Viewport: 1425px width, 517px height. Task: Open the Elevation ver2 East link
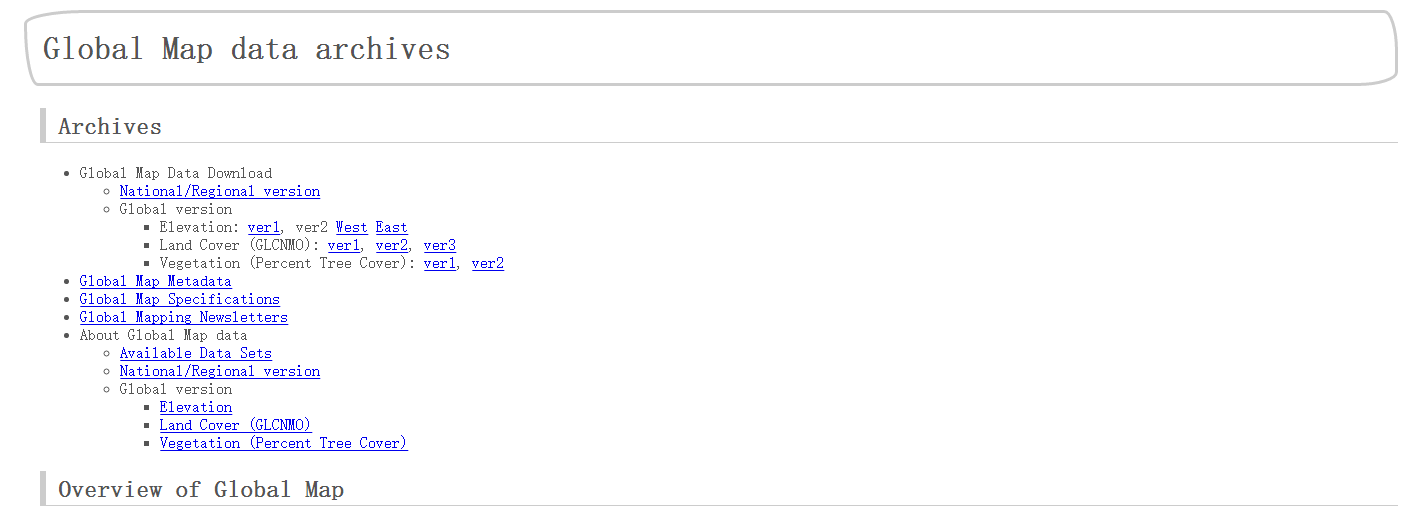[x=392, y=227]
